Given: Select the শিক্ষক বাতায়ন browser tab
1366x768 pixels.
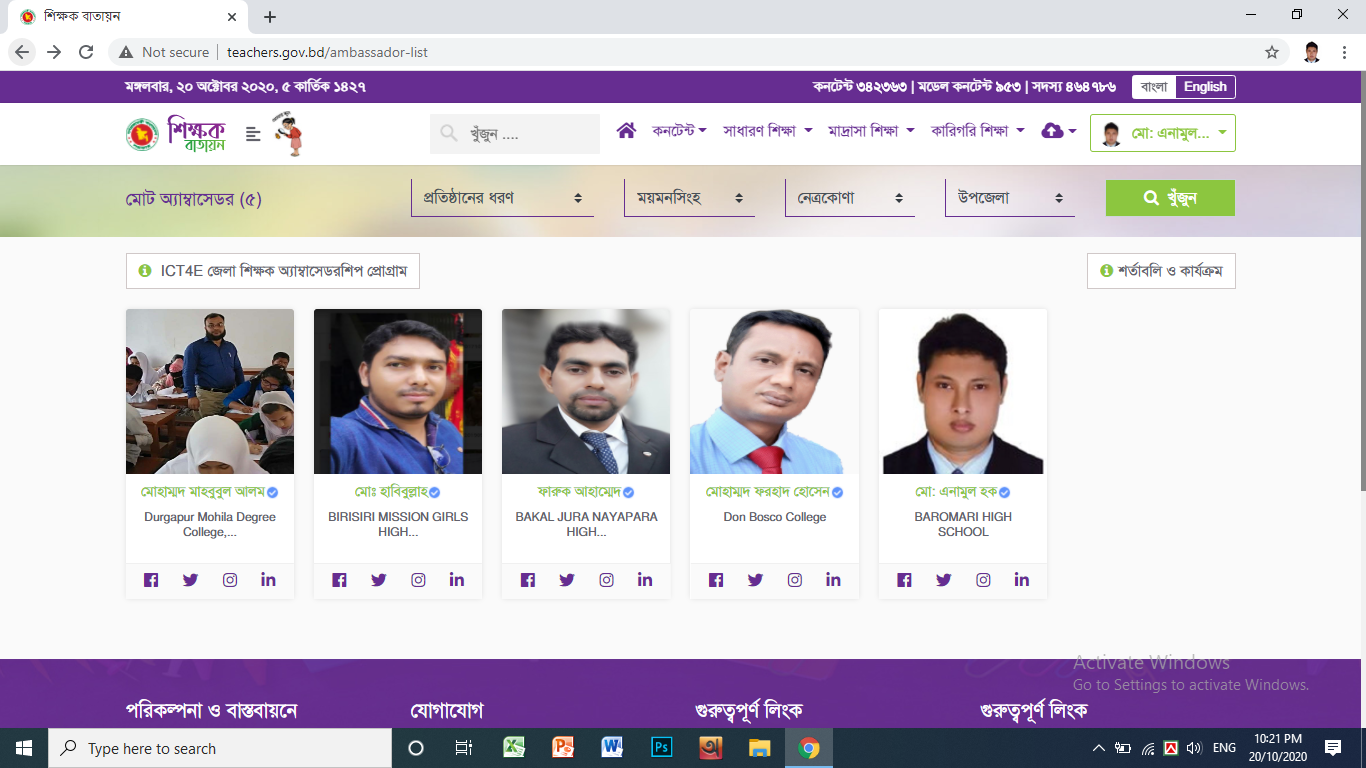Looking at the screenshot, I should [x=130, y=17].
